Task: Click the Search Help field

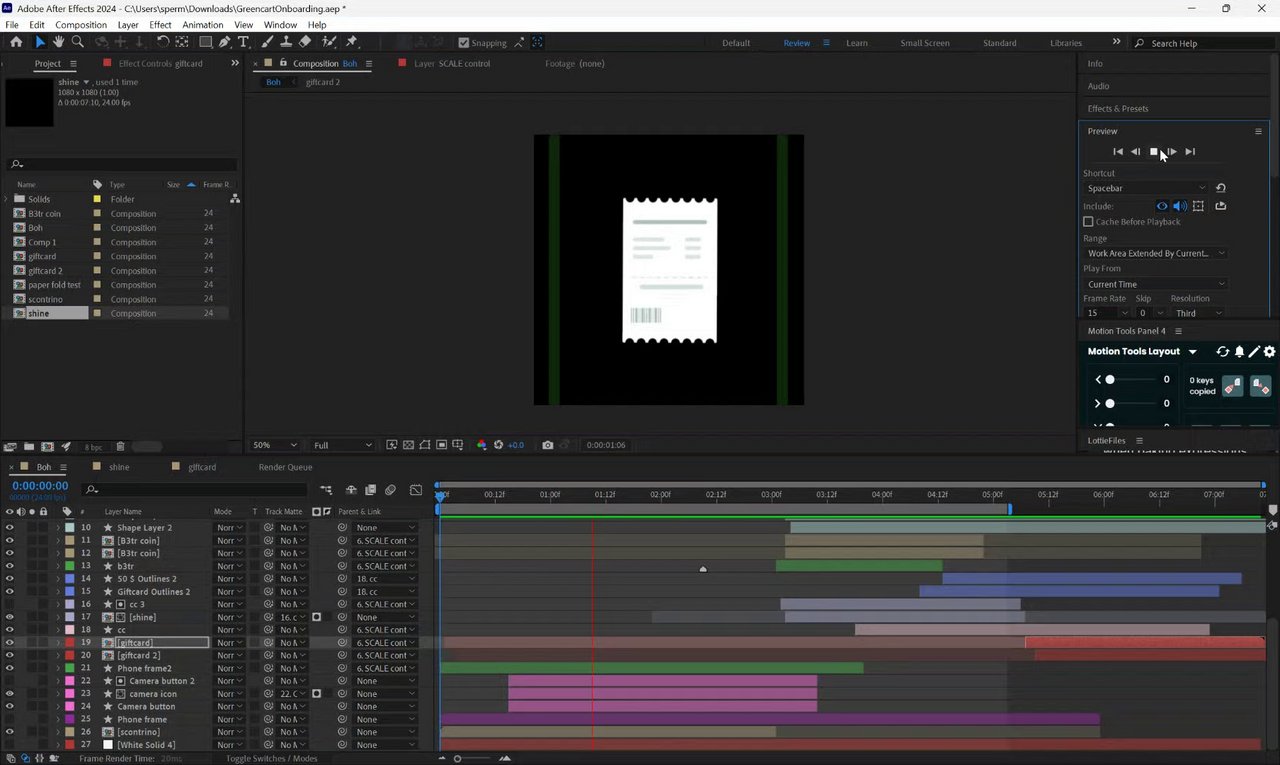Action: coord(1200,43)
